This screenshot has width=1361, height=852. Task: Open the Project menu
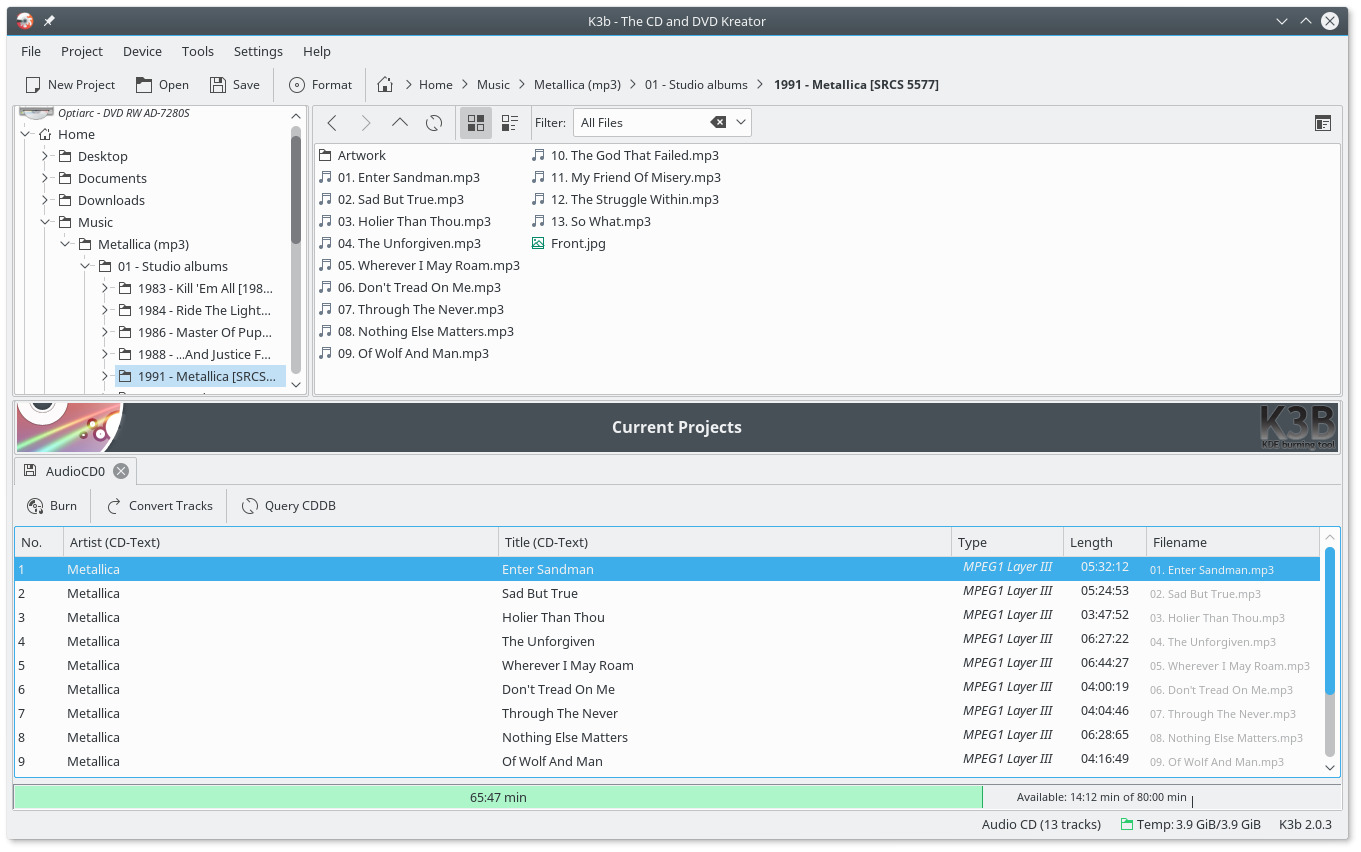(x=82, y=52)
